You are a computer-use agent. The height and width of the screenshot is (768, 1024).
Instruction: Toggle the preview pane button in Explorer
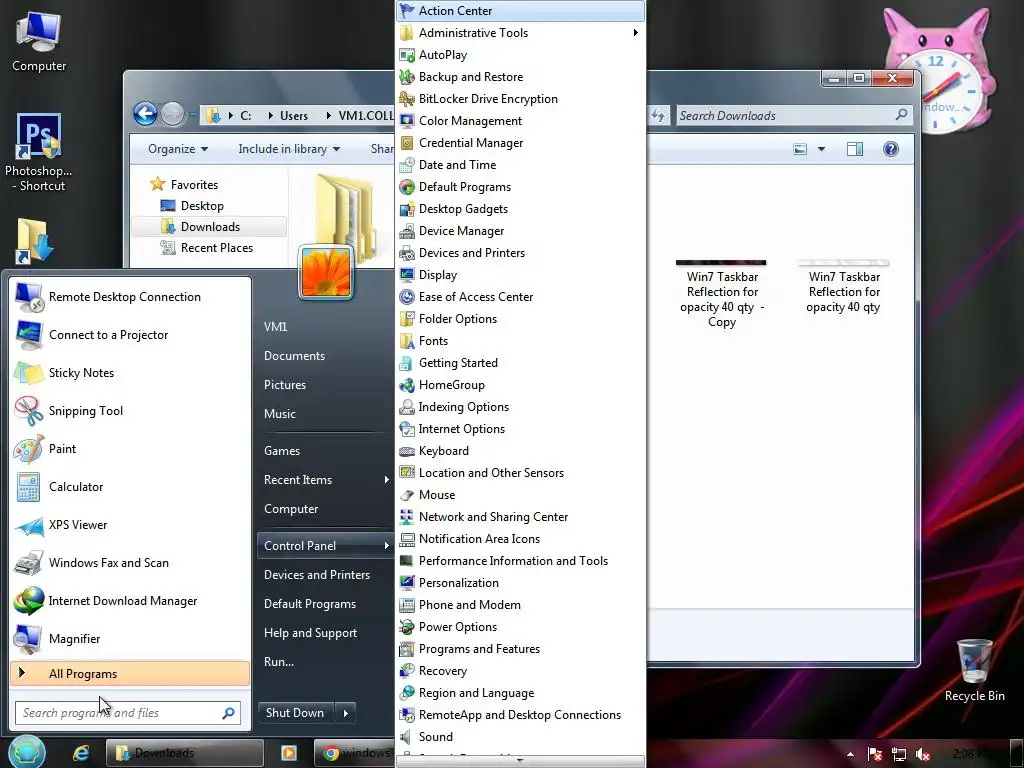click(855, 149)
